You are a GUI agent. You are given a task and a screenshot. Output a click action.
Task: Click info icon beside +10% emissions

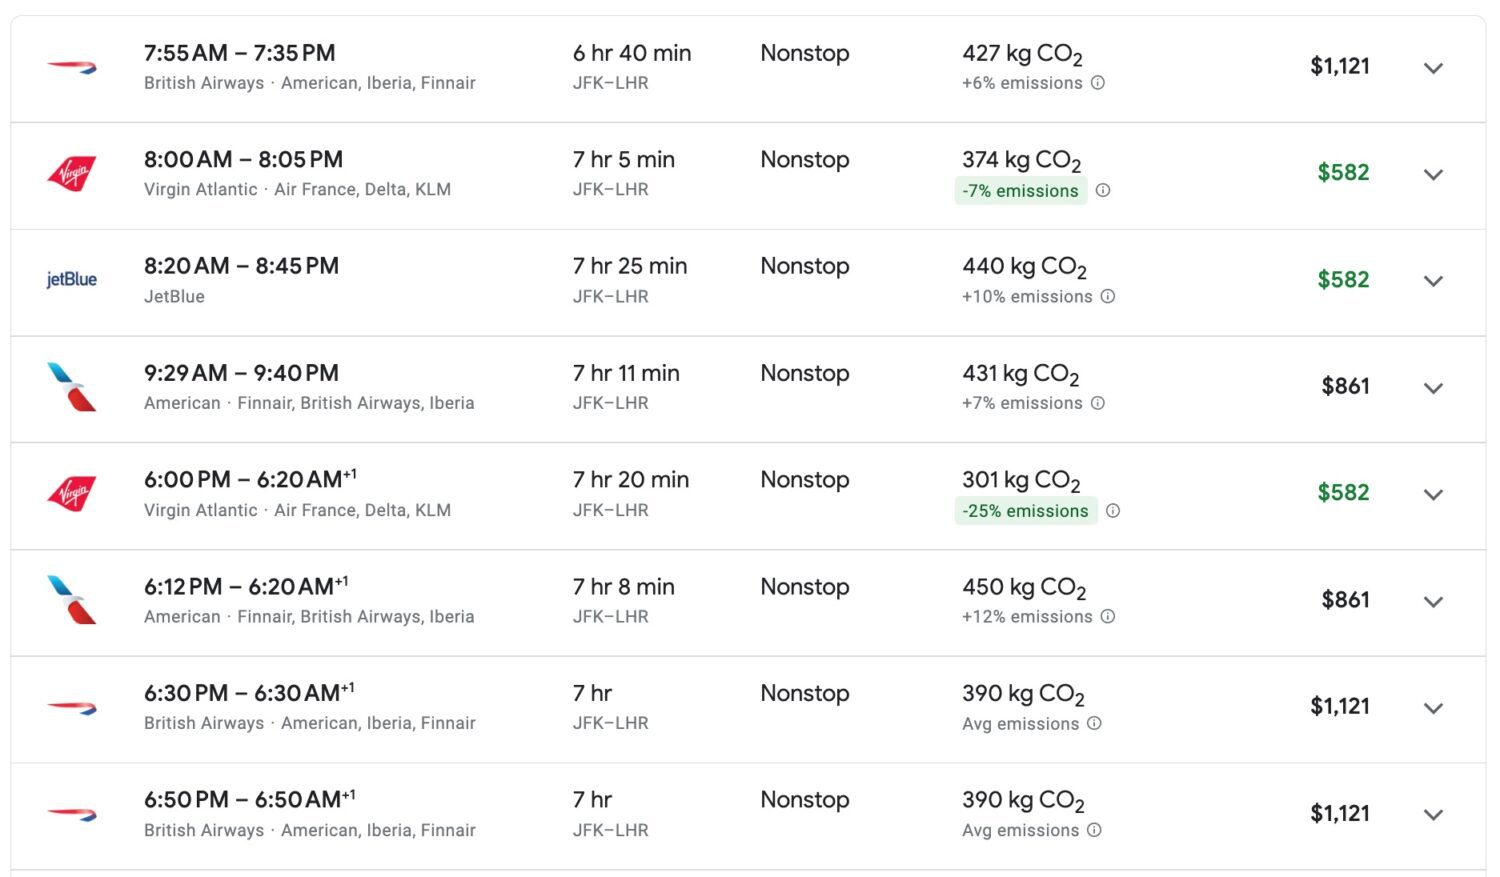coord(1108,296)
